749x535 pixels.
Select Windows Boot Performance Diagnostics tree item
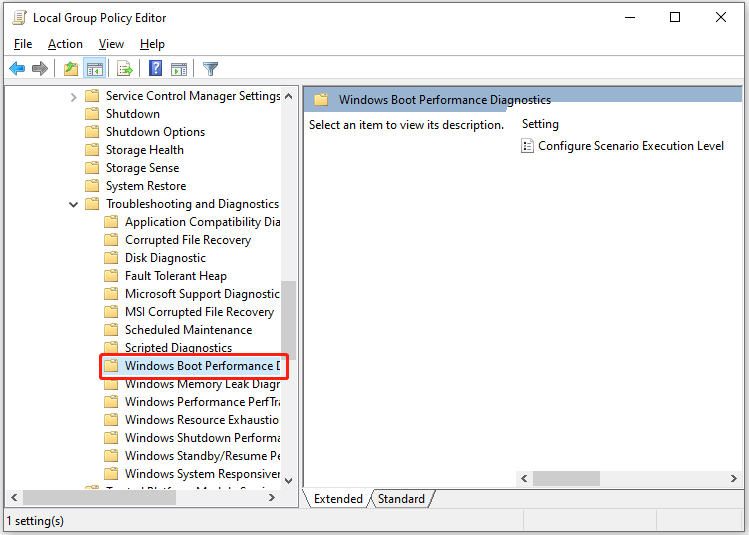pos(203,366)
